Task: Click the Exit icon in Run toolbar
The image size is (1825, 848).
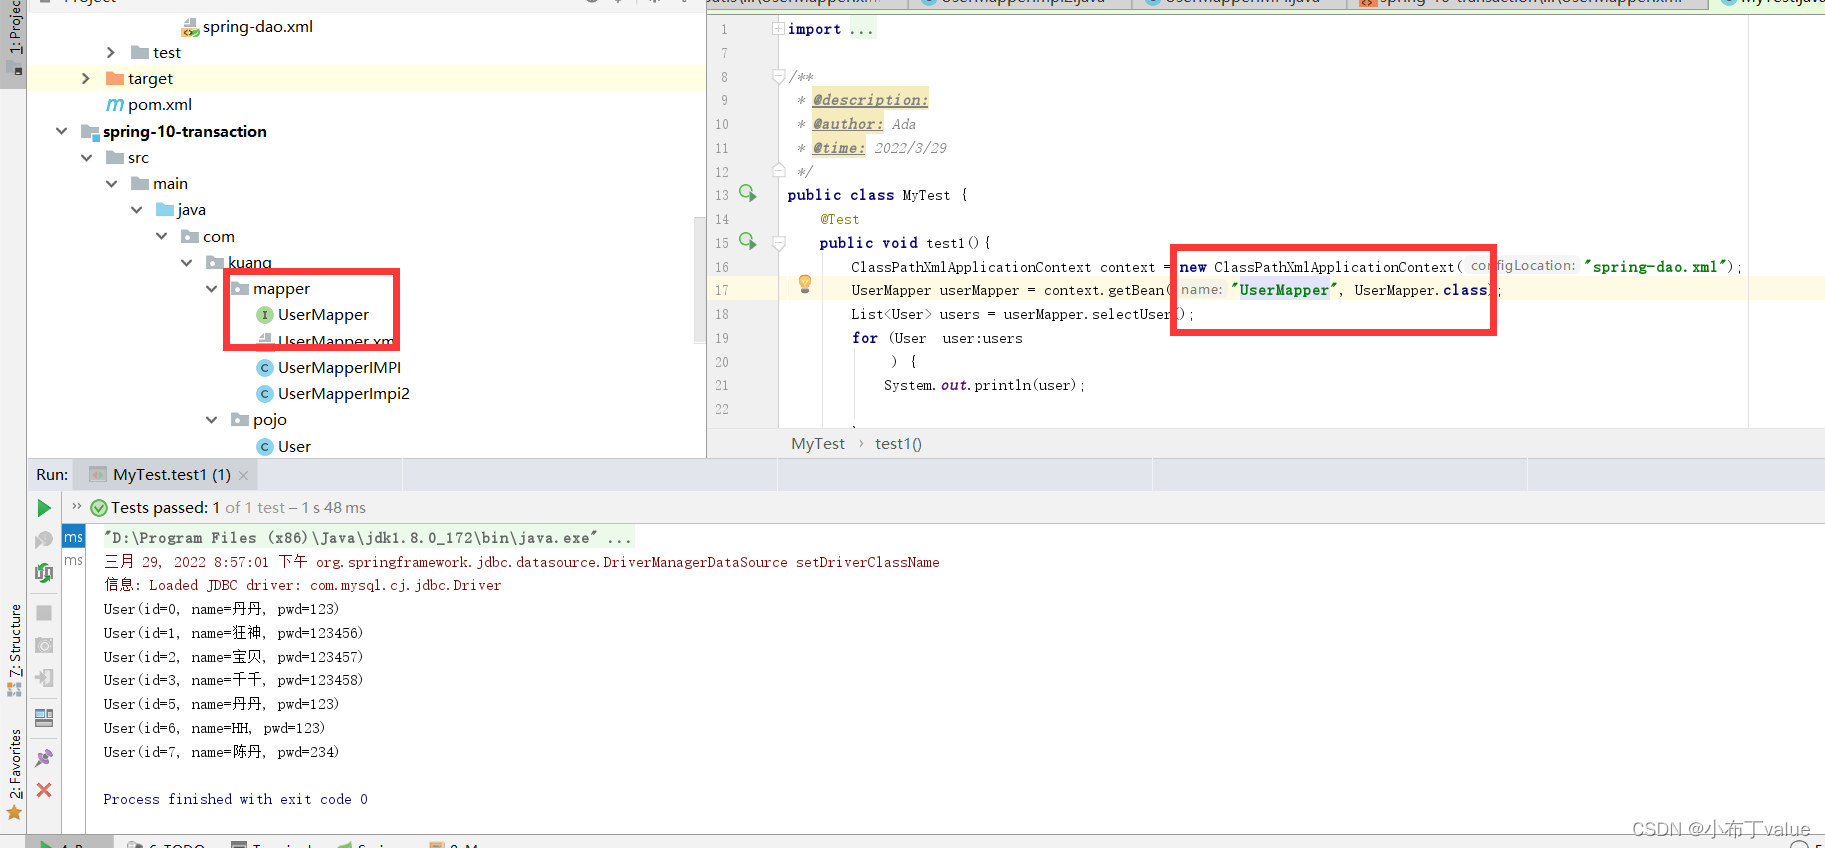Action: tap(44, 678)
